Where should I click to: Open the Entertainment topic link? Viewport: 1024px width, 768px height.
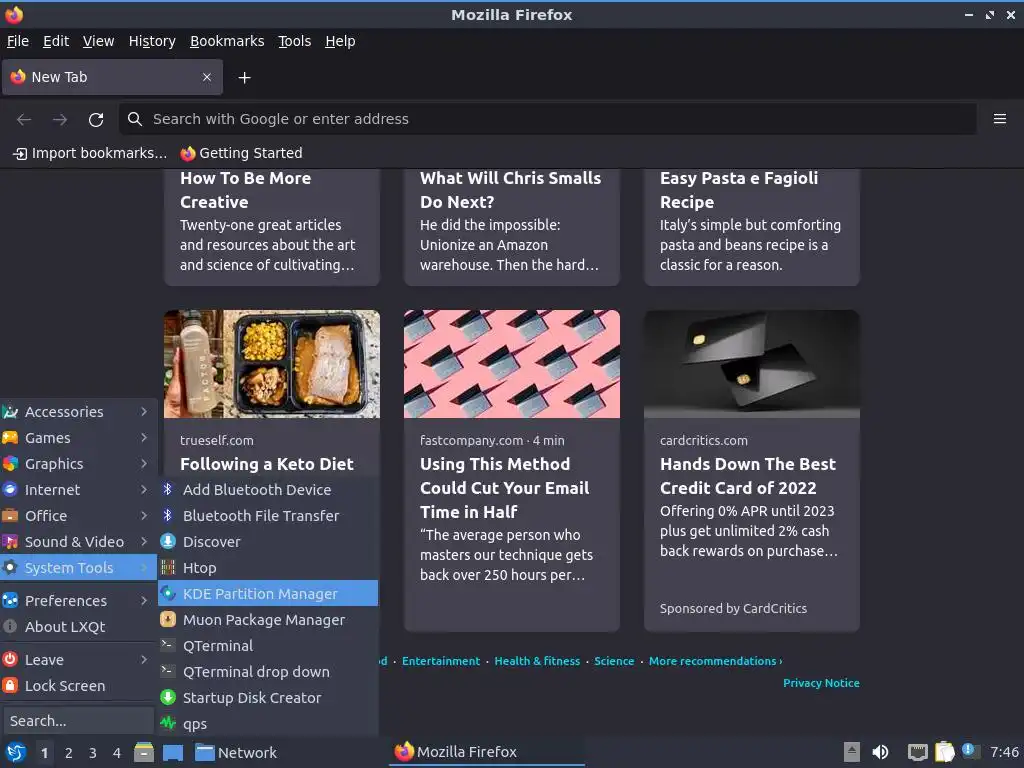tap(441, 661)
